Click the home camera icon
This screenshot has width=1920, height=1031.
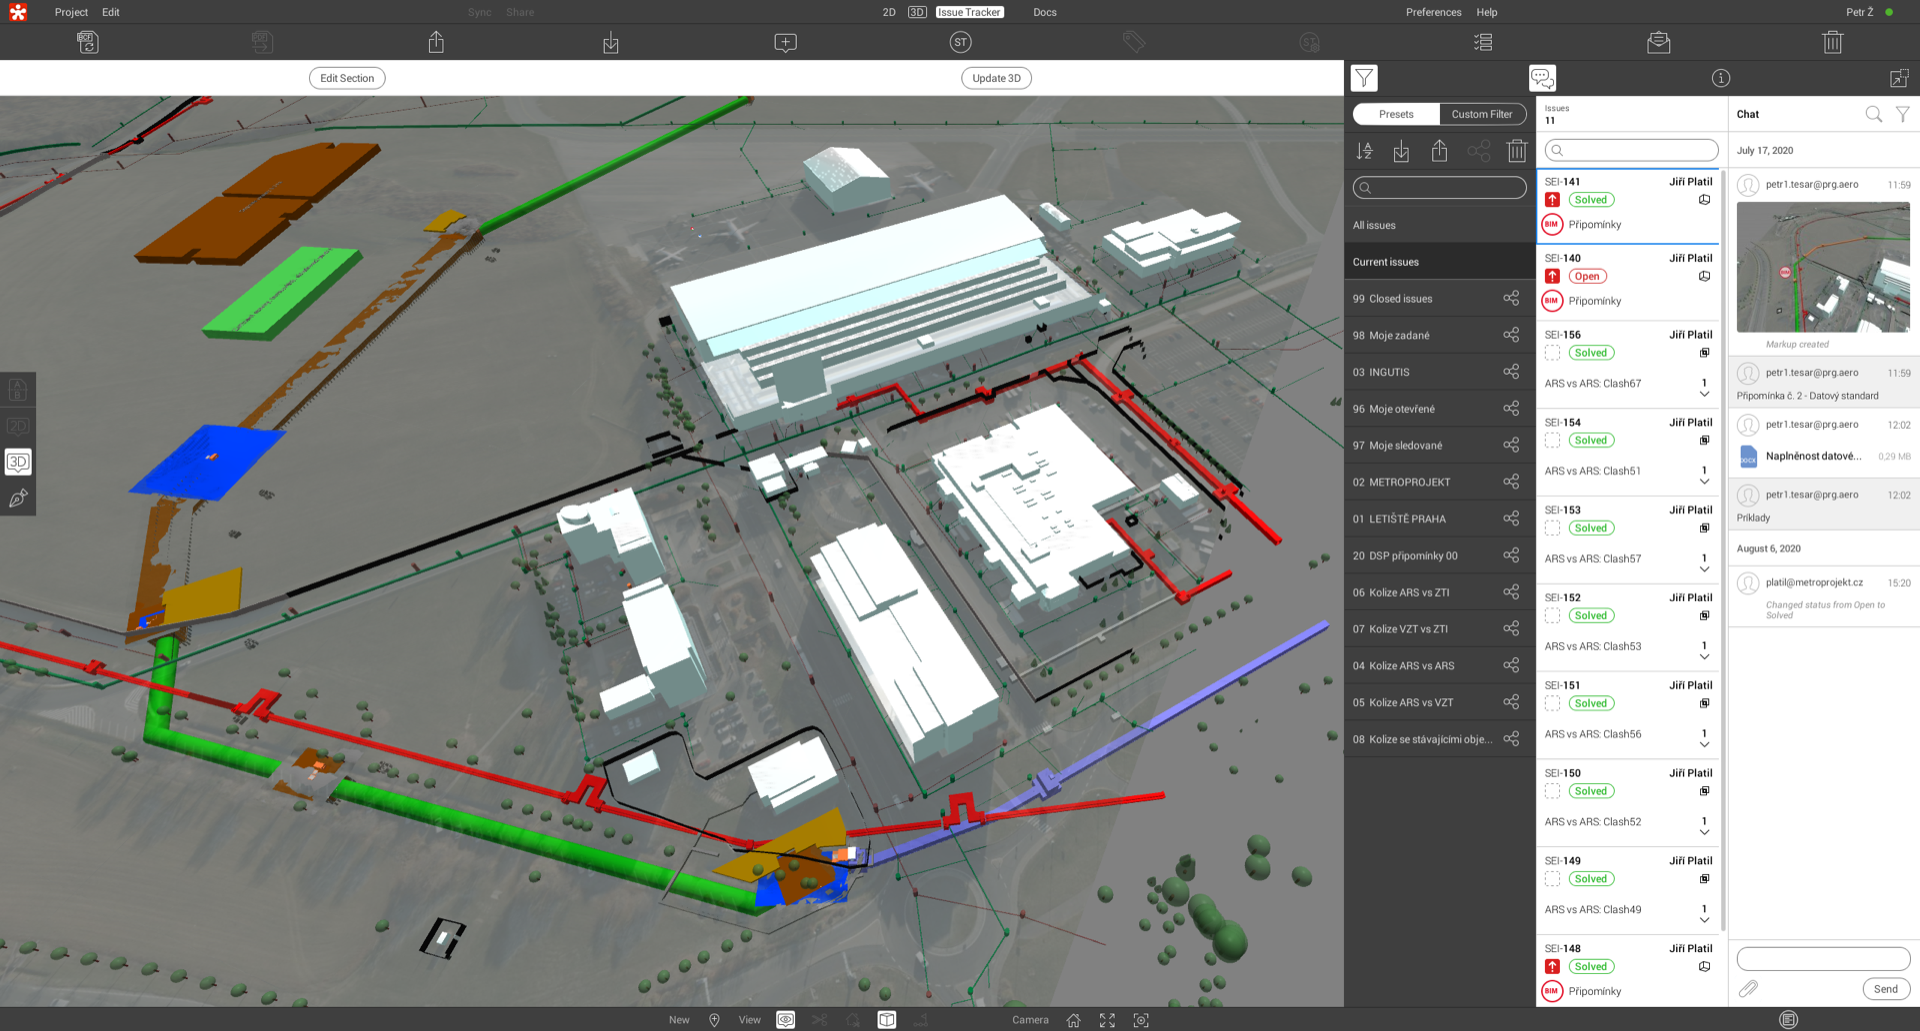coord(1073,1020)
